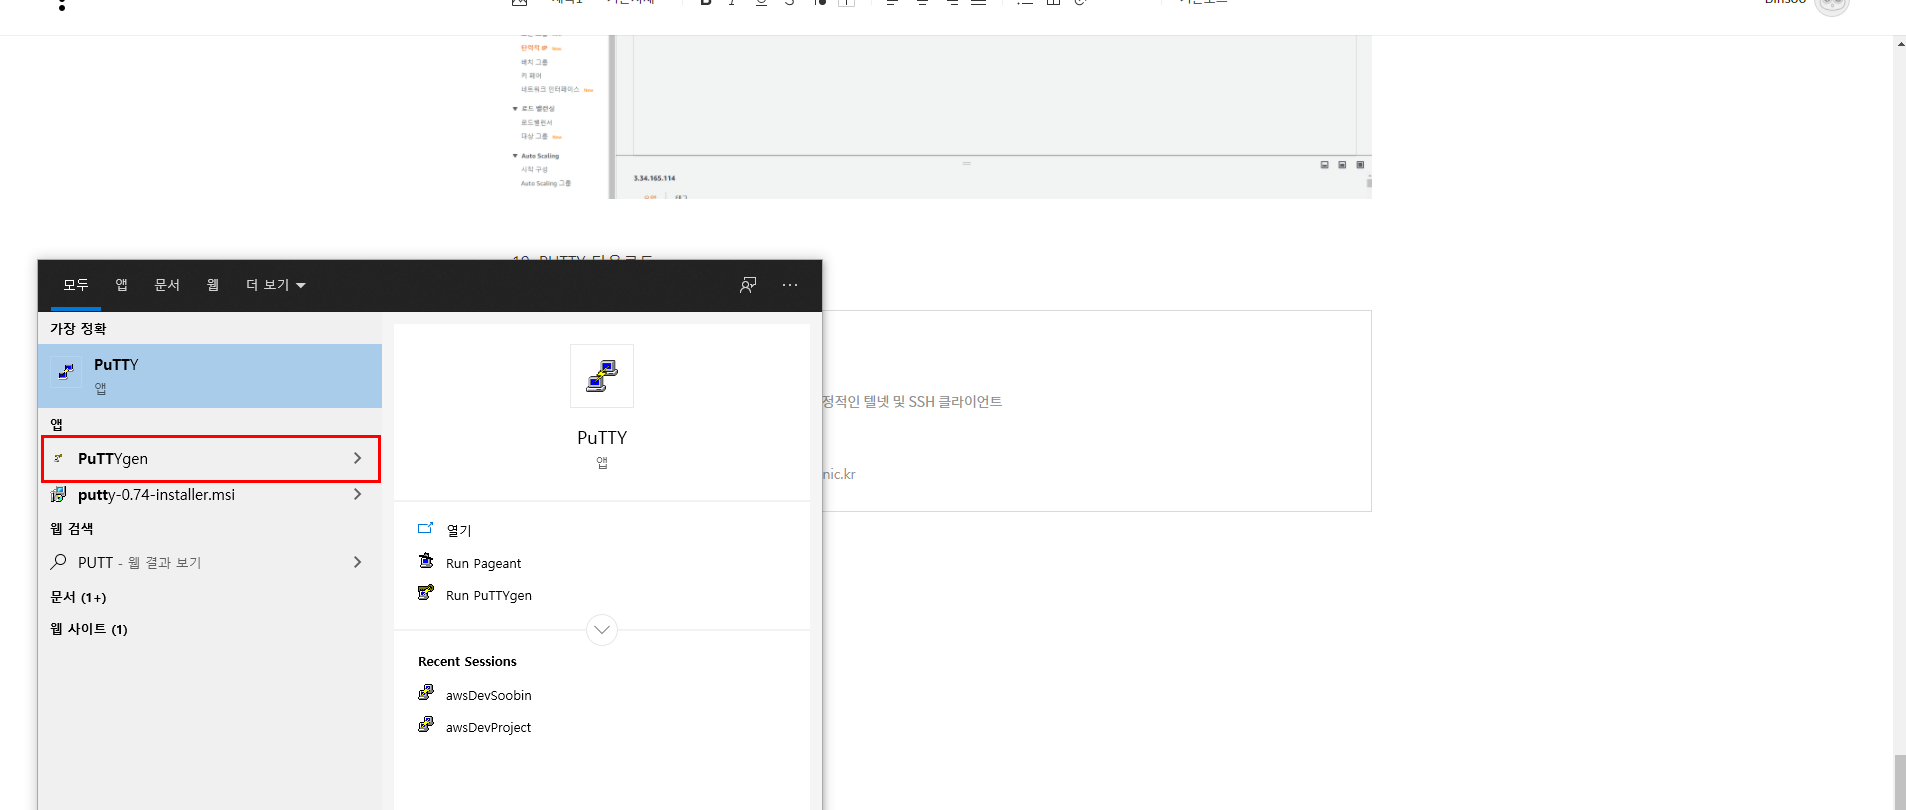Launch the PuTTY best match result
This screenshot has width=1906, height=810.
(x=210, y=376)
